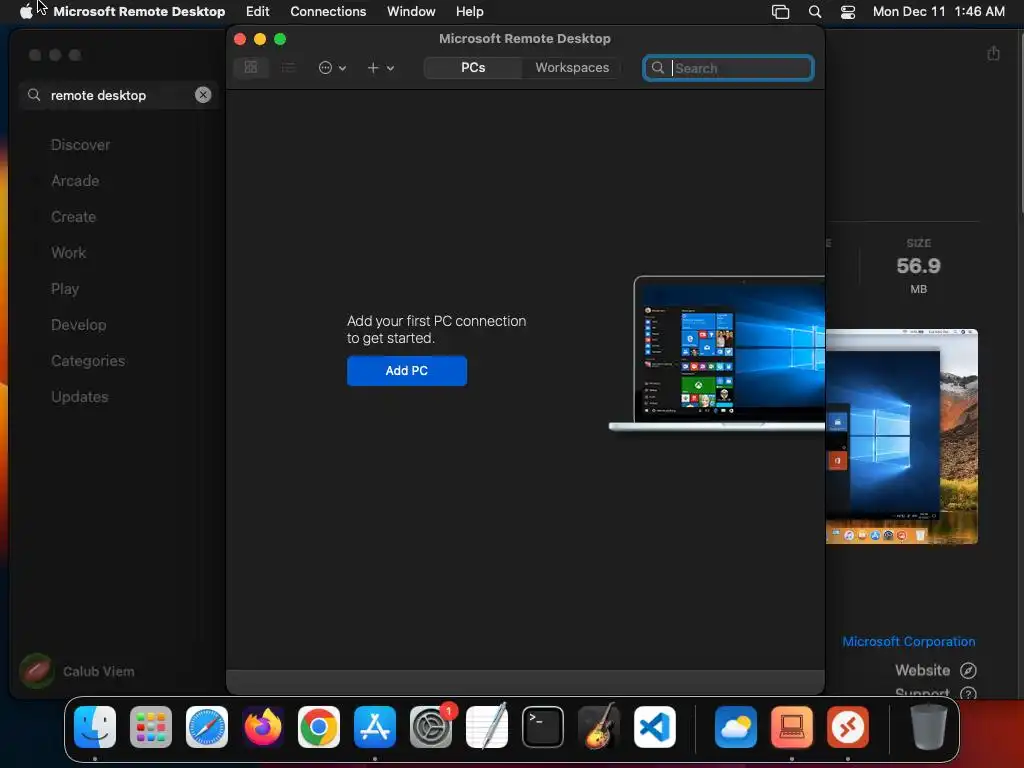Open the plus add-connection dropdown
The image size is (1024, 768).
380,67
